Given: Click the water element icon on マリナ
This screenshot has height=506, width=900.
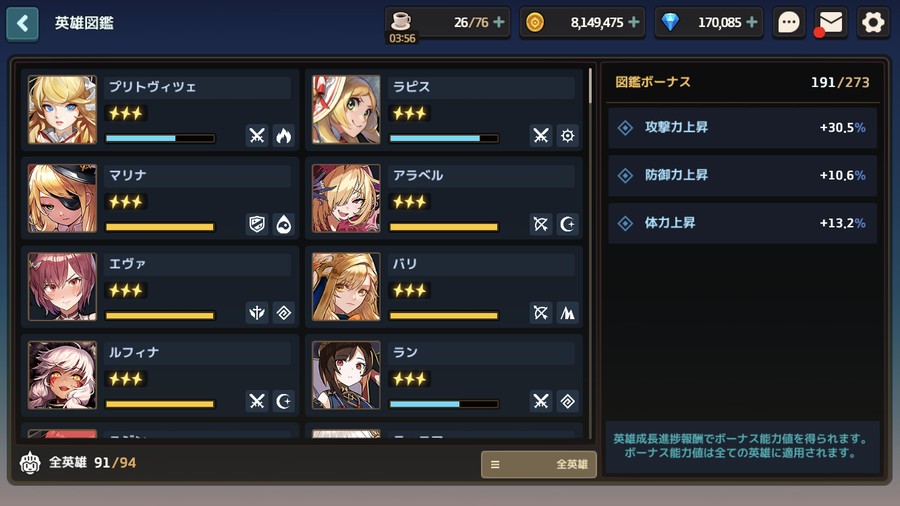Looking at the screenshot, I should click(284, 224).
